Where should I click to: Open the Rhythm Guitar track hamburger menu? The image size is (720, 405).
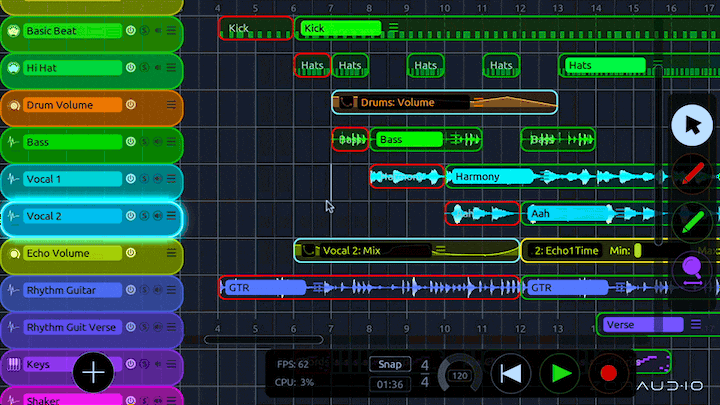coord(171,290)
